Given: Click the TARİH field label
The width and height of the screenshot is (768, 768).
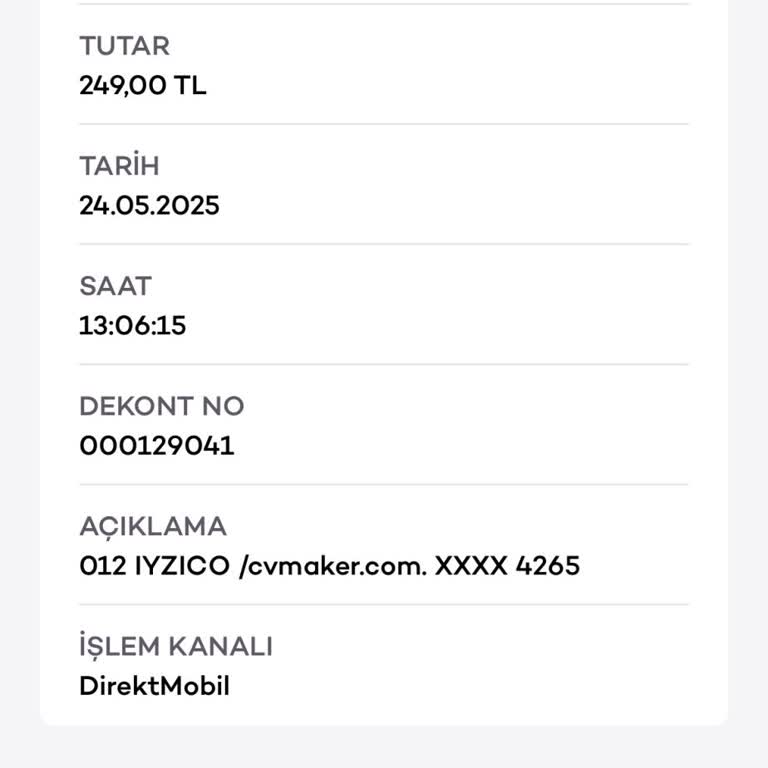Looking at the screenshot, I should tap(119, 166).
